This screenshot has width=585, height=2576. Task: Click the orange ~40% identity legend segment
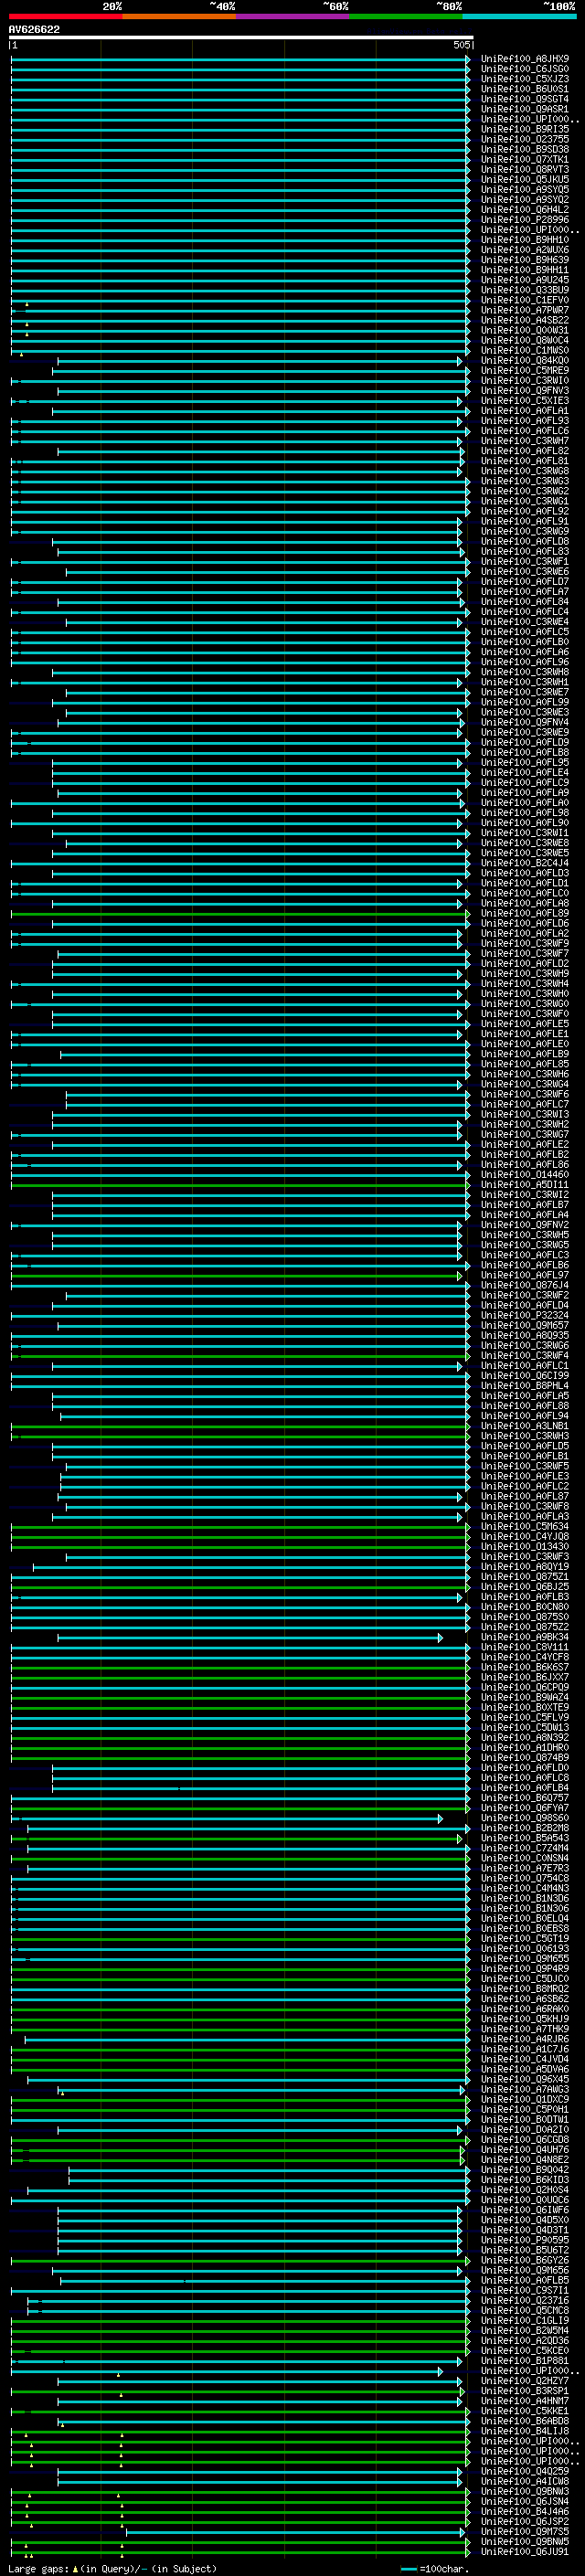coord(179,16)
